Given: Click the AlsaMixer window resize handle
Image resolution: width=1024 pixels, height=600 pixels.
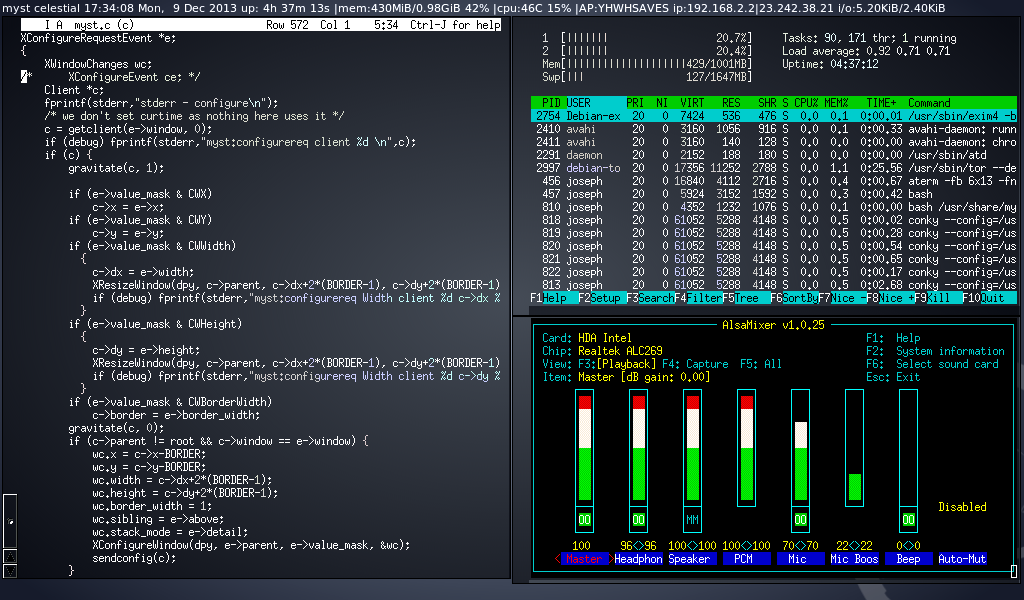Looking at the screenshot, I should 1013,572.
